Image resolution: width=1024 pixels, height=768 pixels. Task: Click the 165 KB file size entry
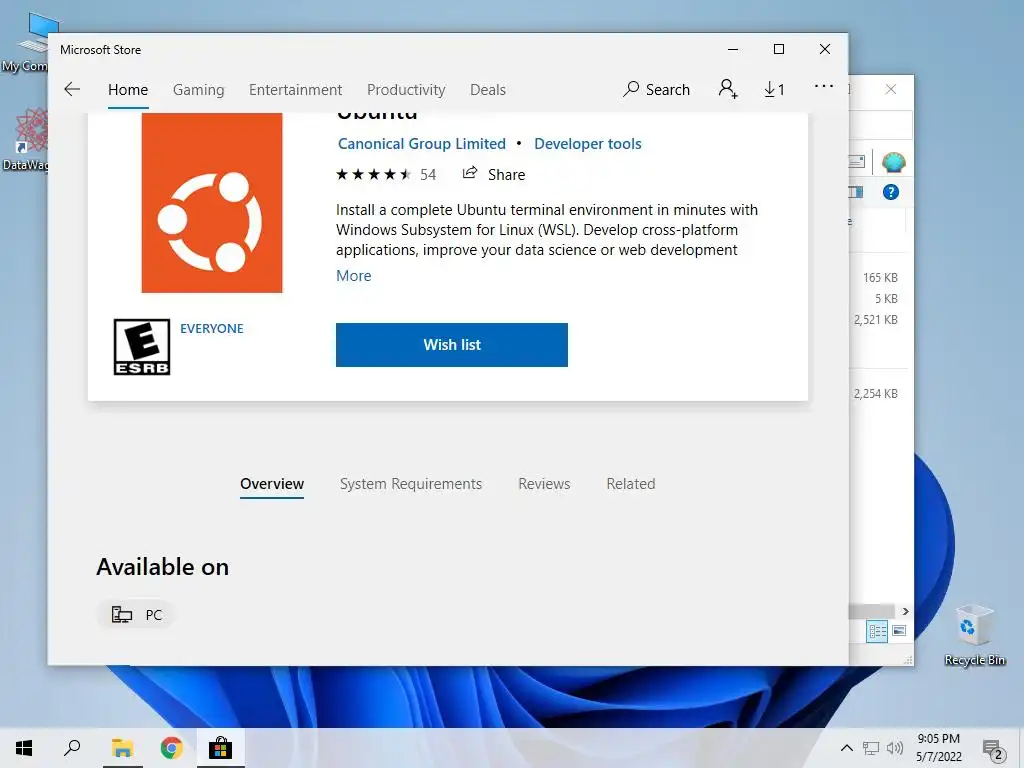880,278
